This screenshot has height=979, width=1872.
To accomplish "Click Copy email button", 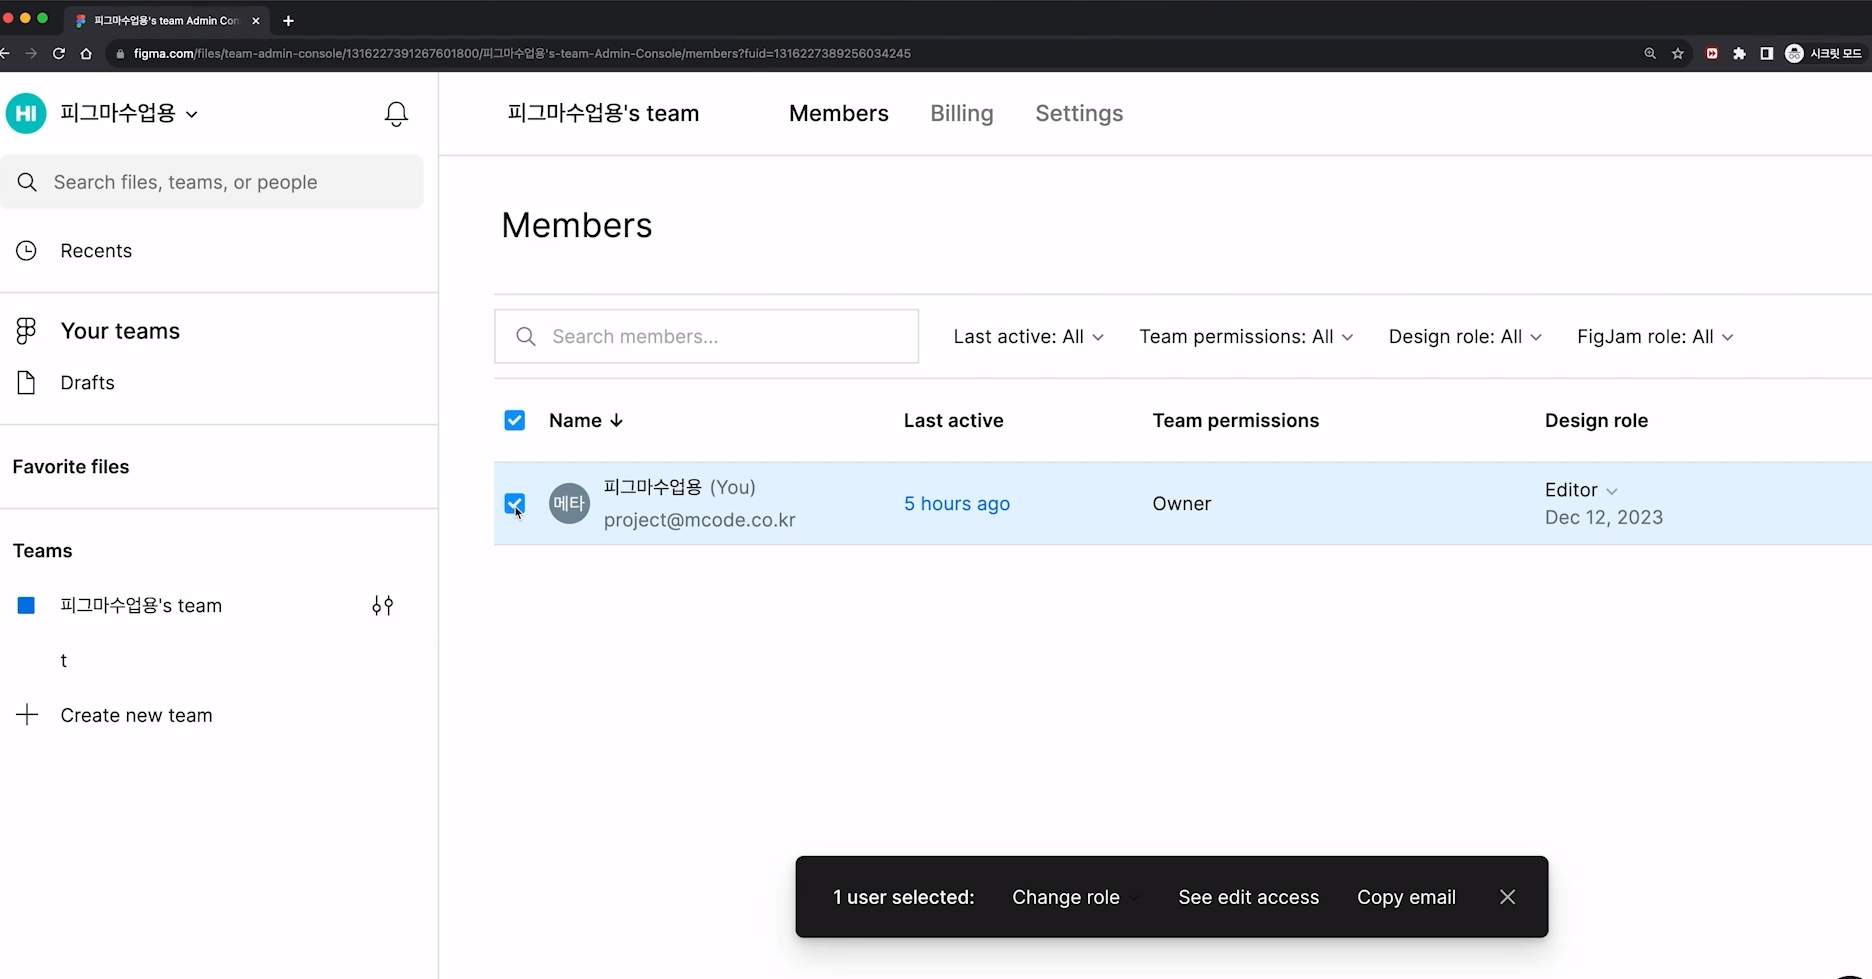I will pos(1406,897).
